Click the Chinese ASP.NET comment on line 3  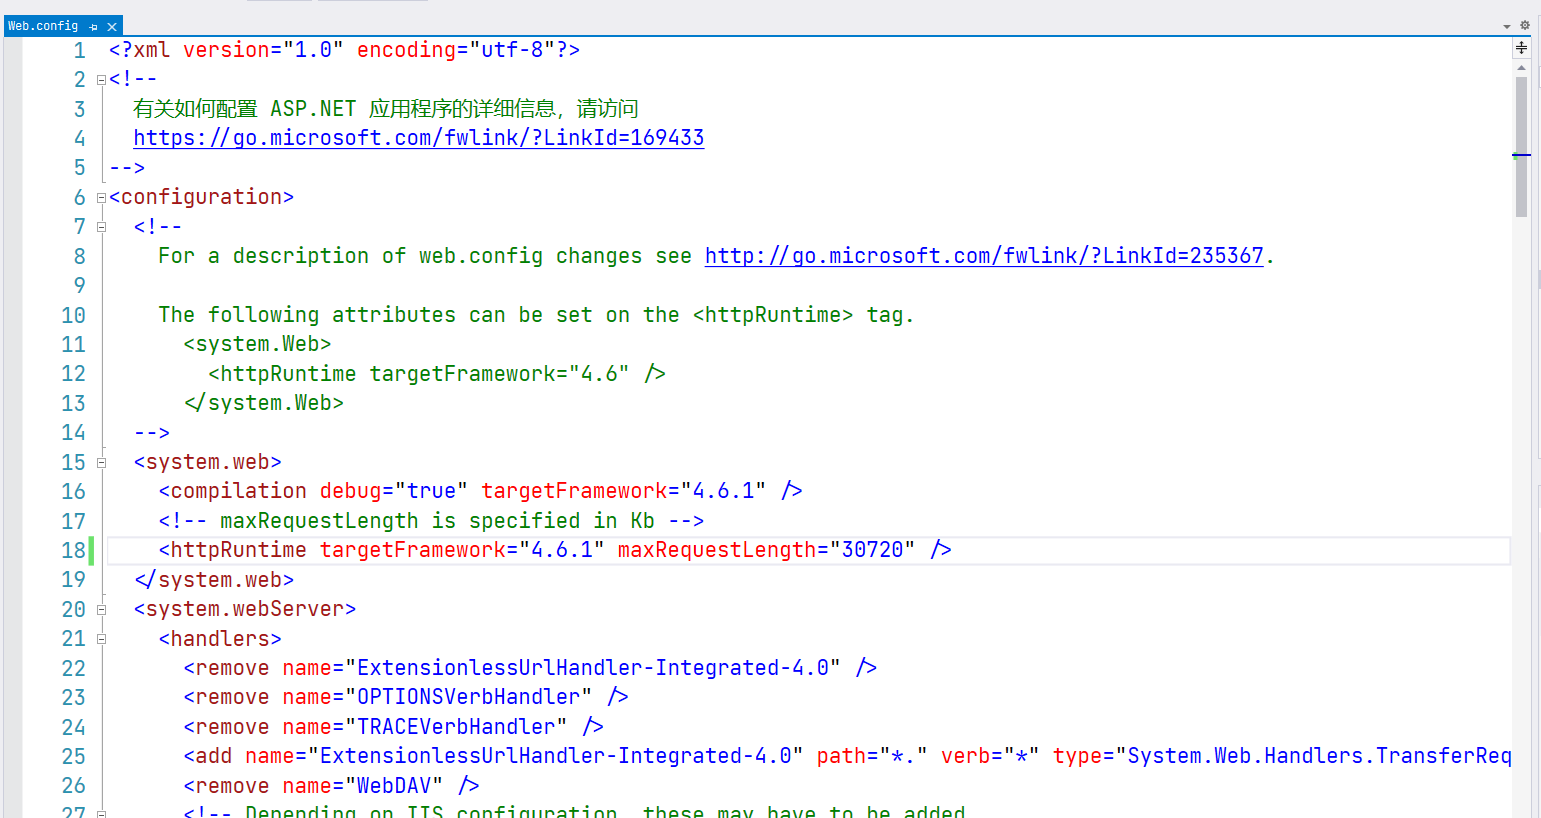(385, 109)
